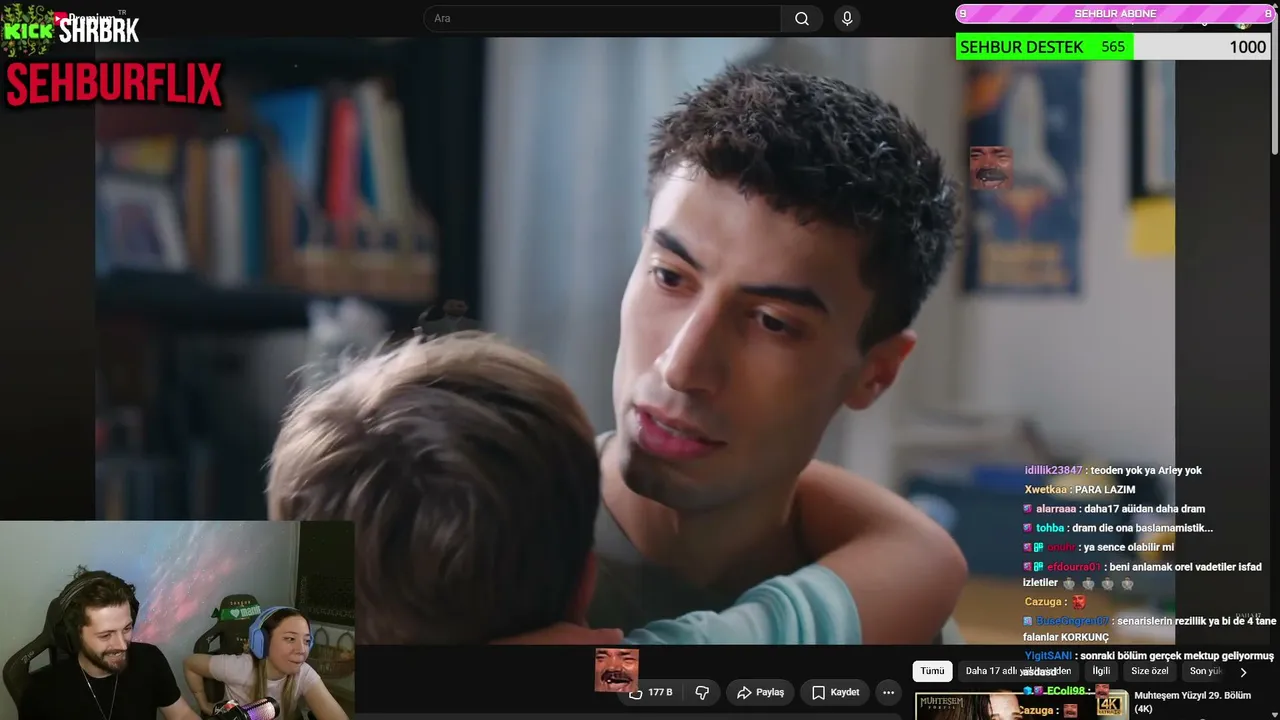Show more filter chips with right chevron

1243,672
